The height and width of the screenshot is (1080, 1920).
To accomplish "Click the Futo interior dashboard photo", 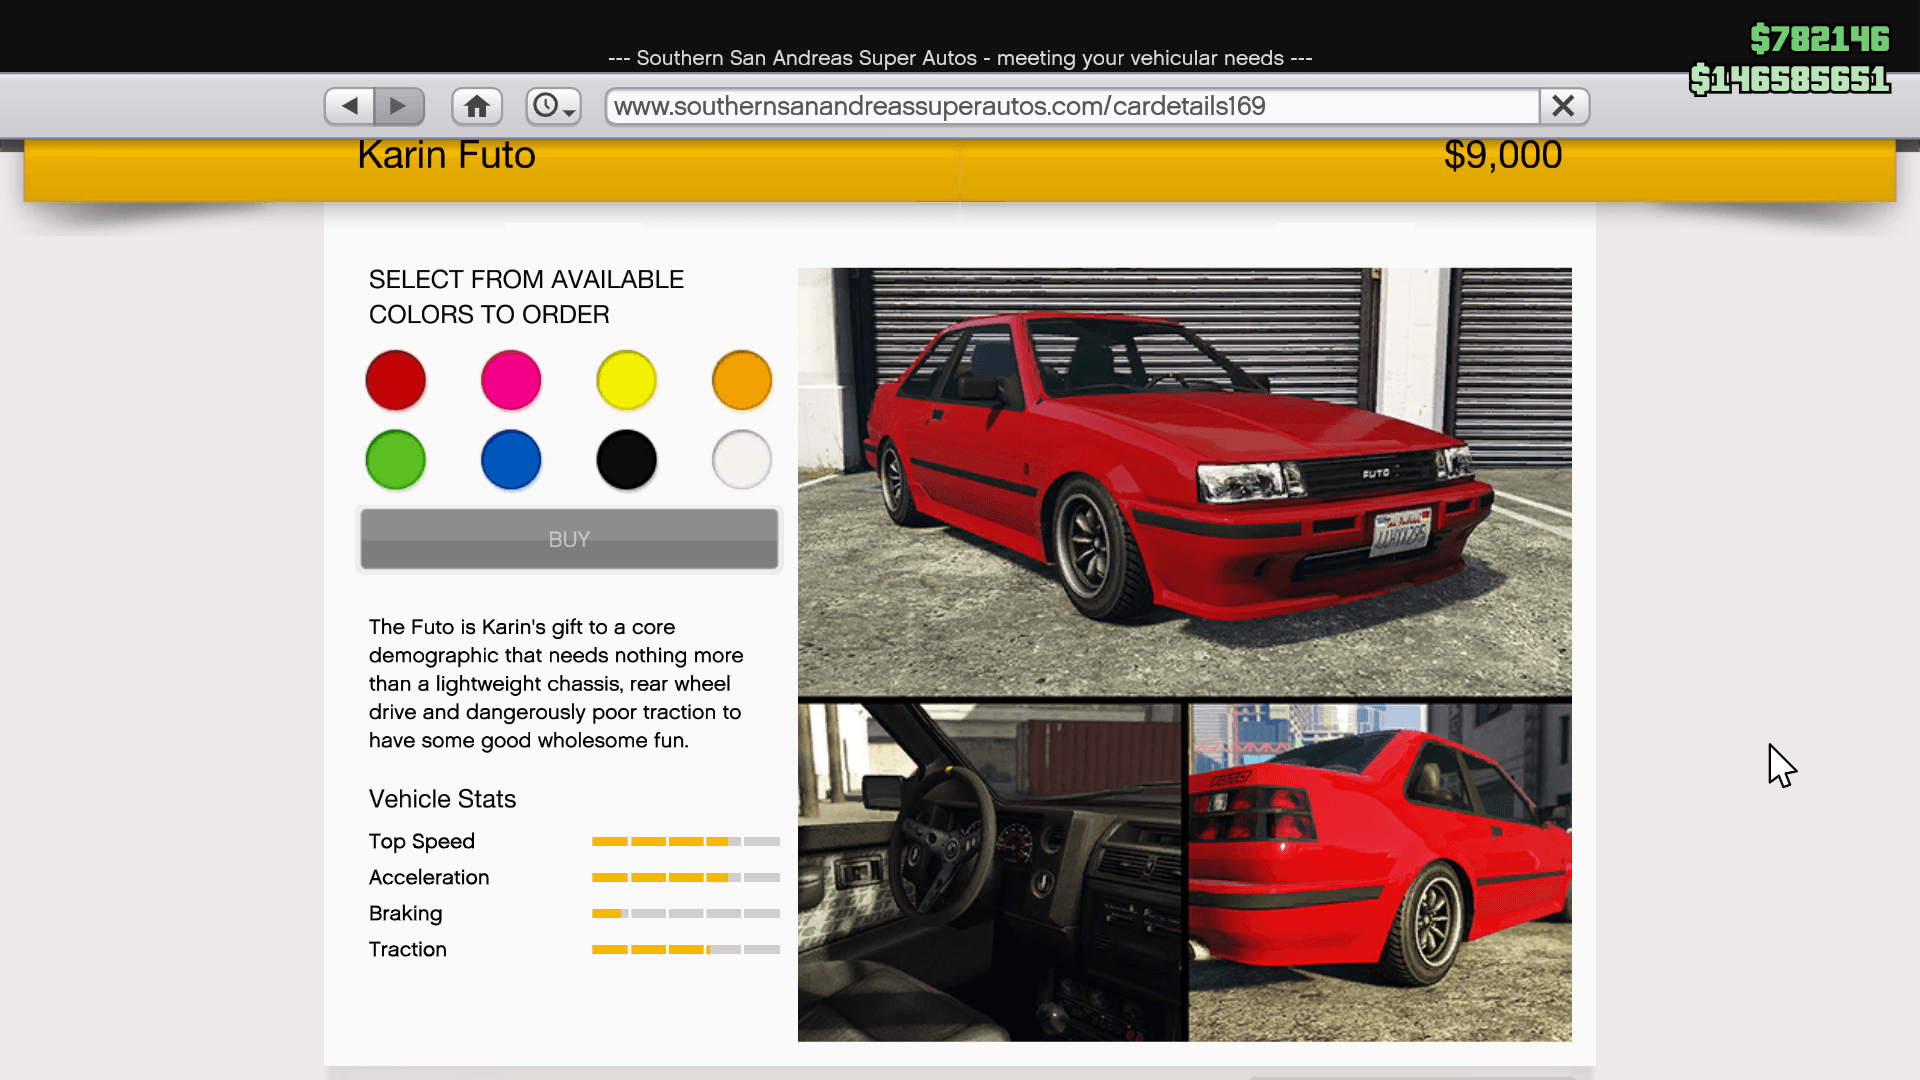I will point(991,872).
